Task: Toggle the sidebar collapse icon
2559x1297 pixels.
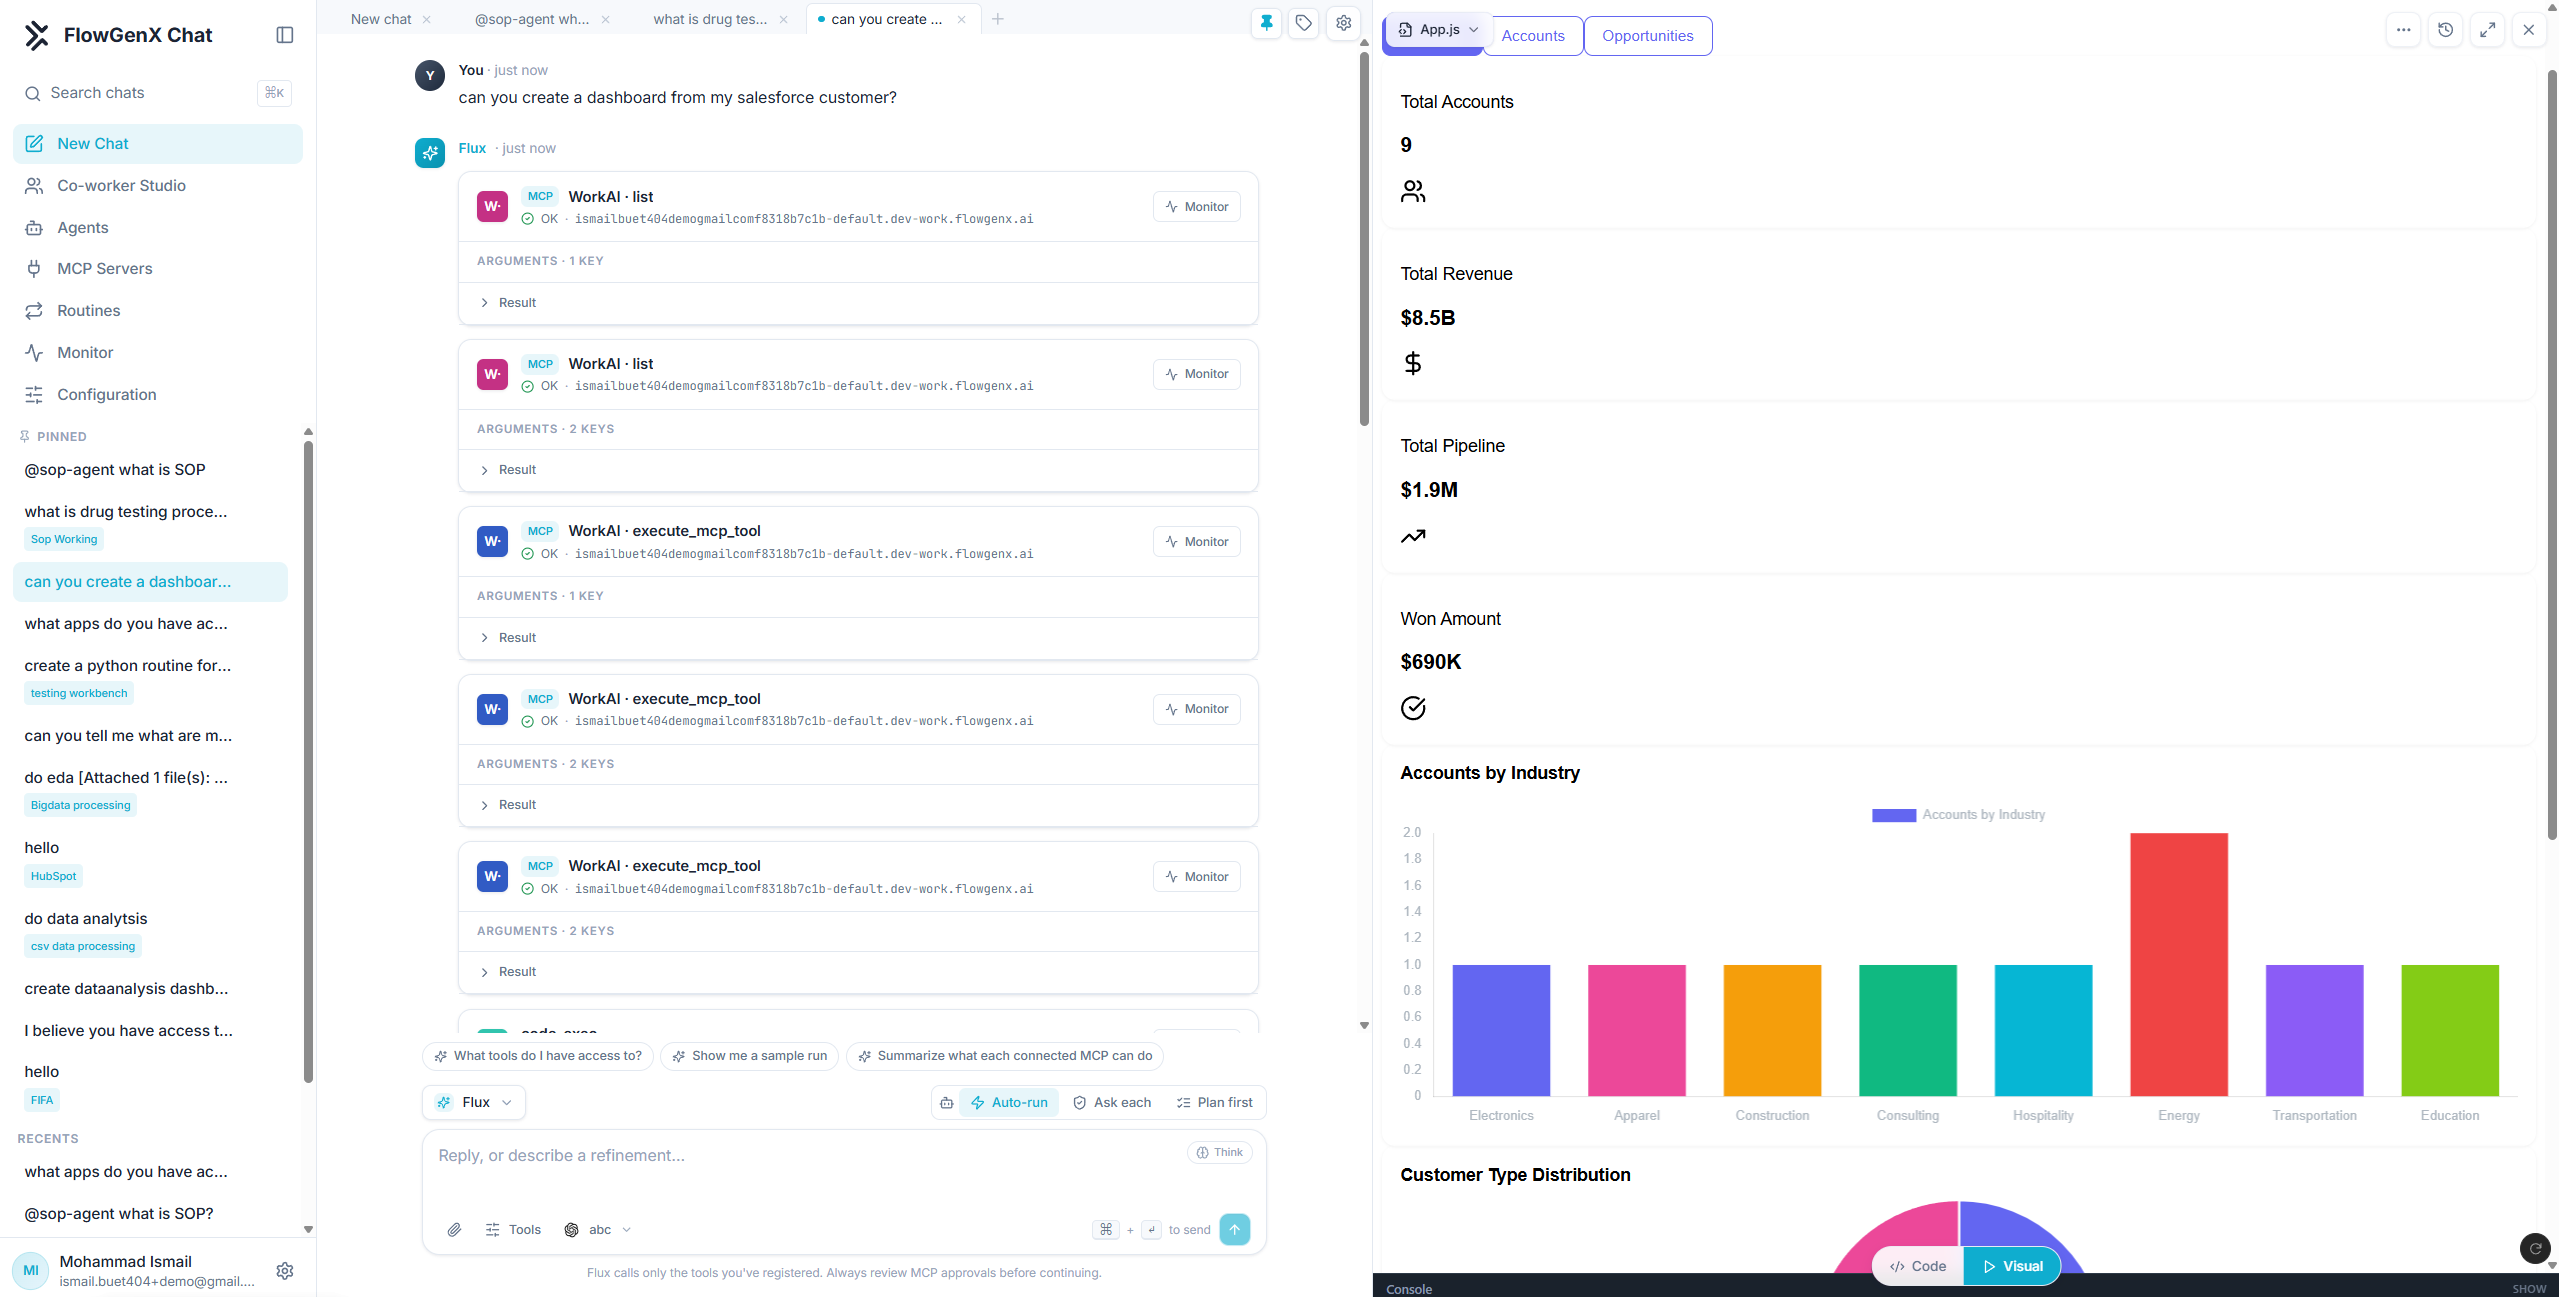Action: (285, 35)
